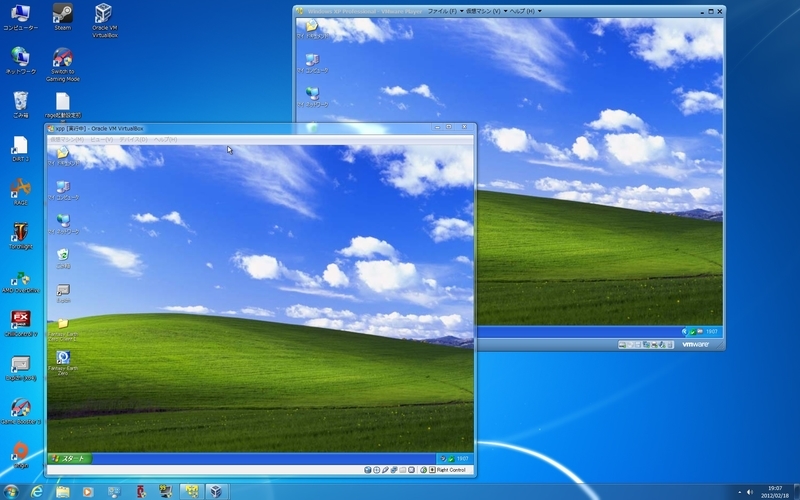Launch the Origin desktop shortcut

20,455
